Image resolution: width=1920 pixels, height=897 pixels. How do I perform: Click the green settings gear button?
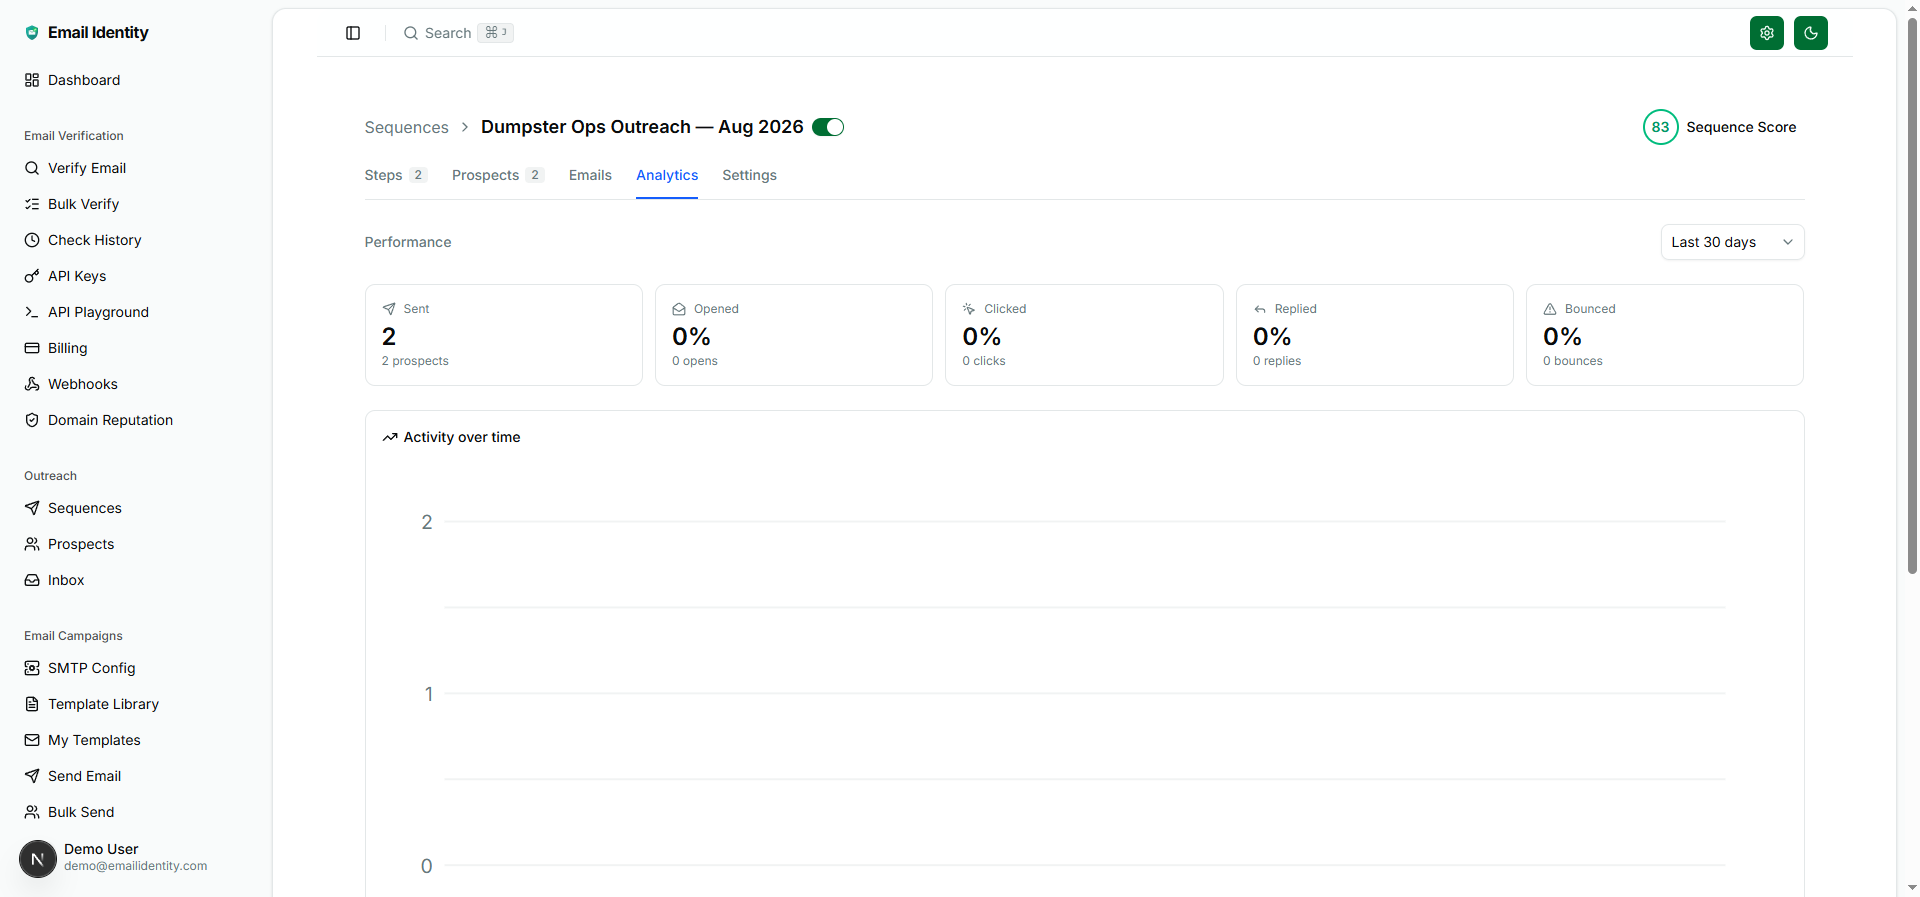pyautogui.click(x=1767, y=33)
